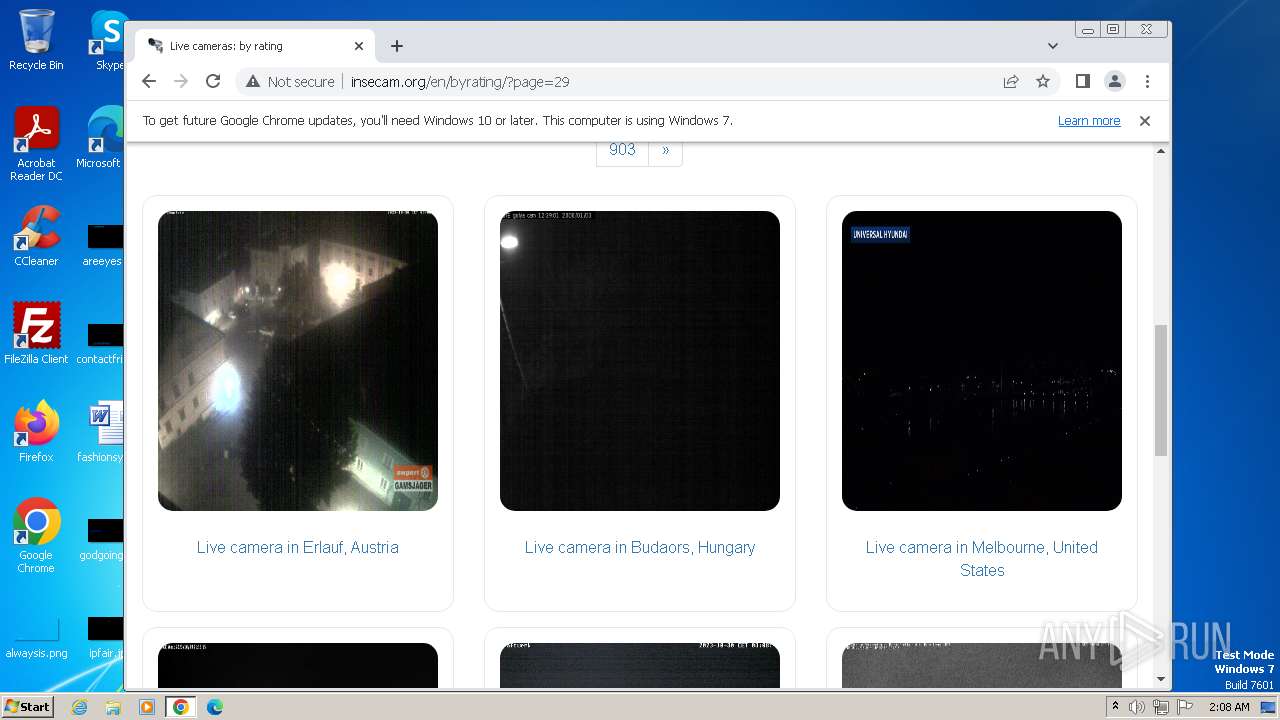The height and width of the screenshot is (720, 1280).
Task: Select the Live cameras: by rating tab
Action: click(255, 46)
